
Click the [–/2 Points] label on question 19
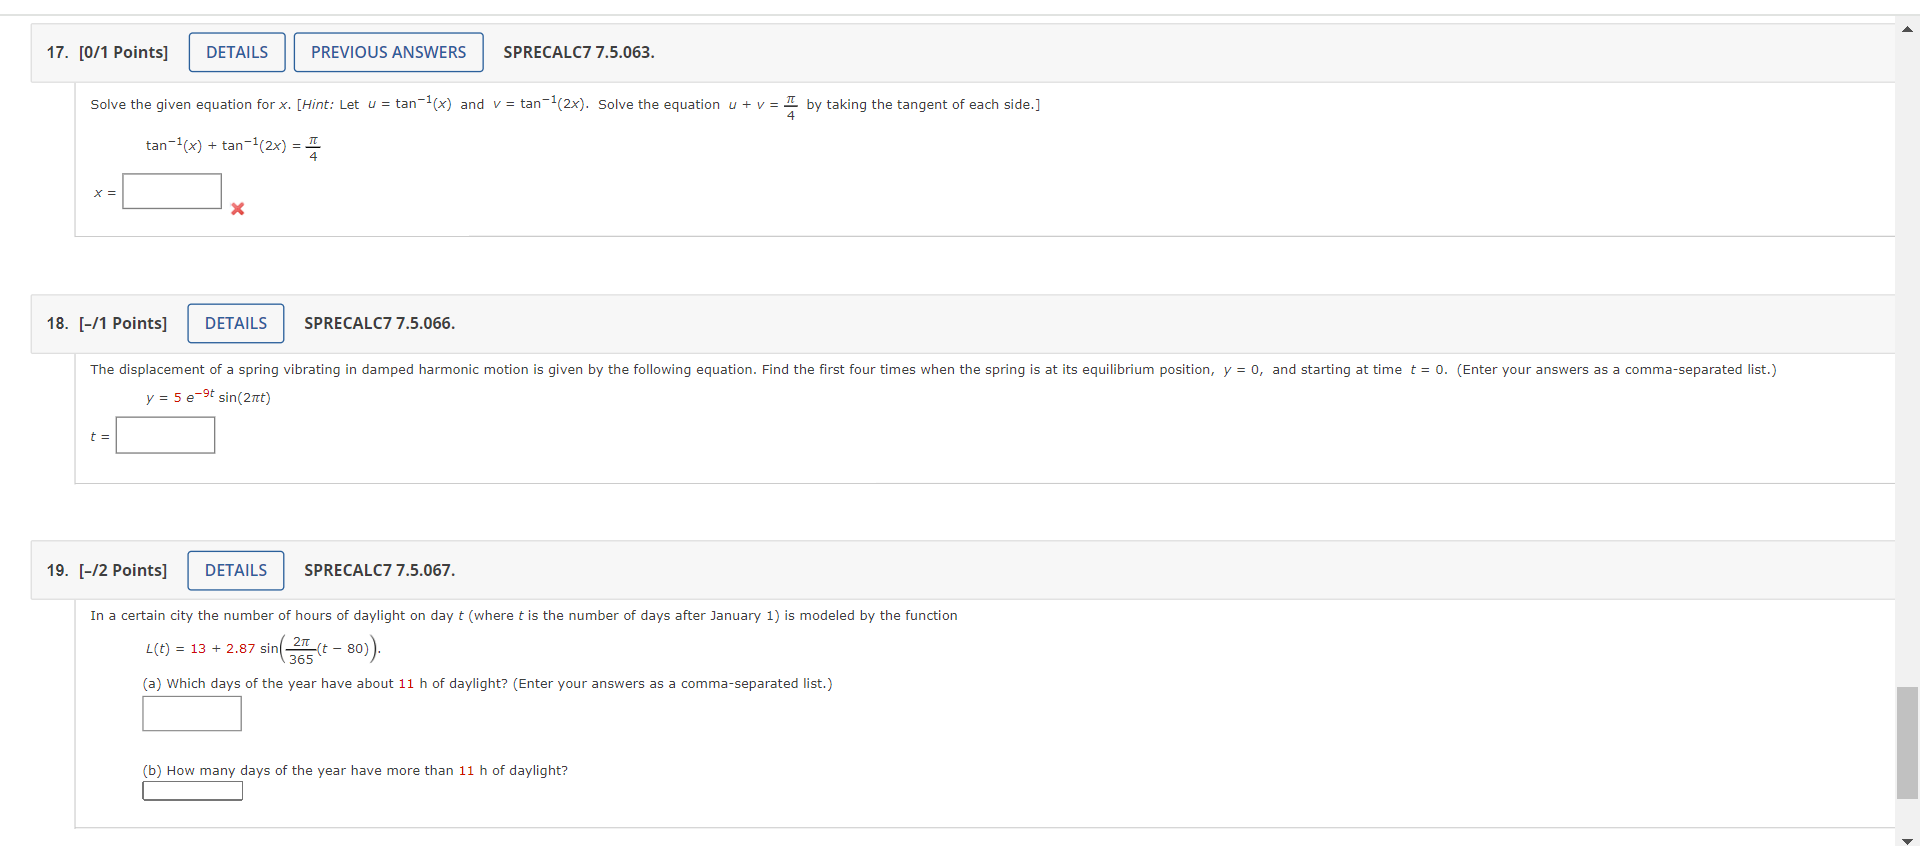(123, 570)
